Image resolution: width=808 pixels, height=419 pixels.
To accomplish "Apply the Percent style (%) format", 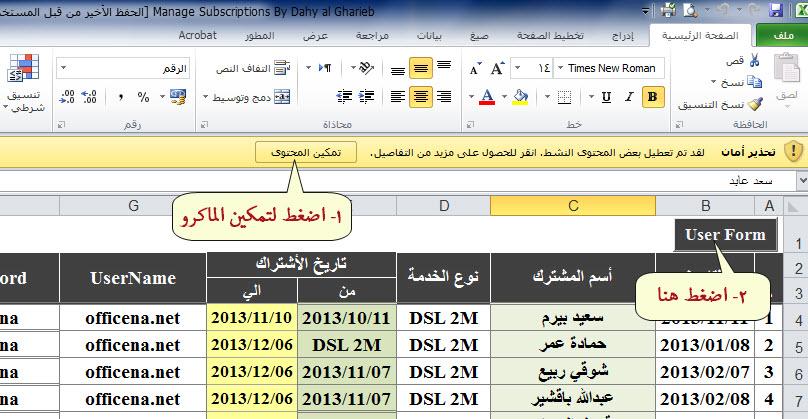I will (x=143, y=96).
